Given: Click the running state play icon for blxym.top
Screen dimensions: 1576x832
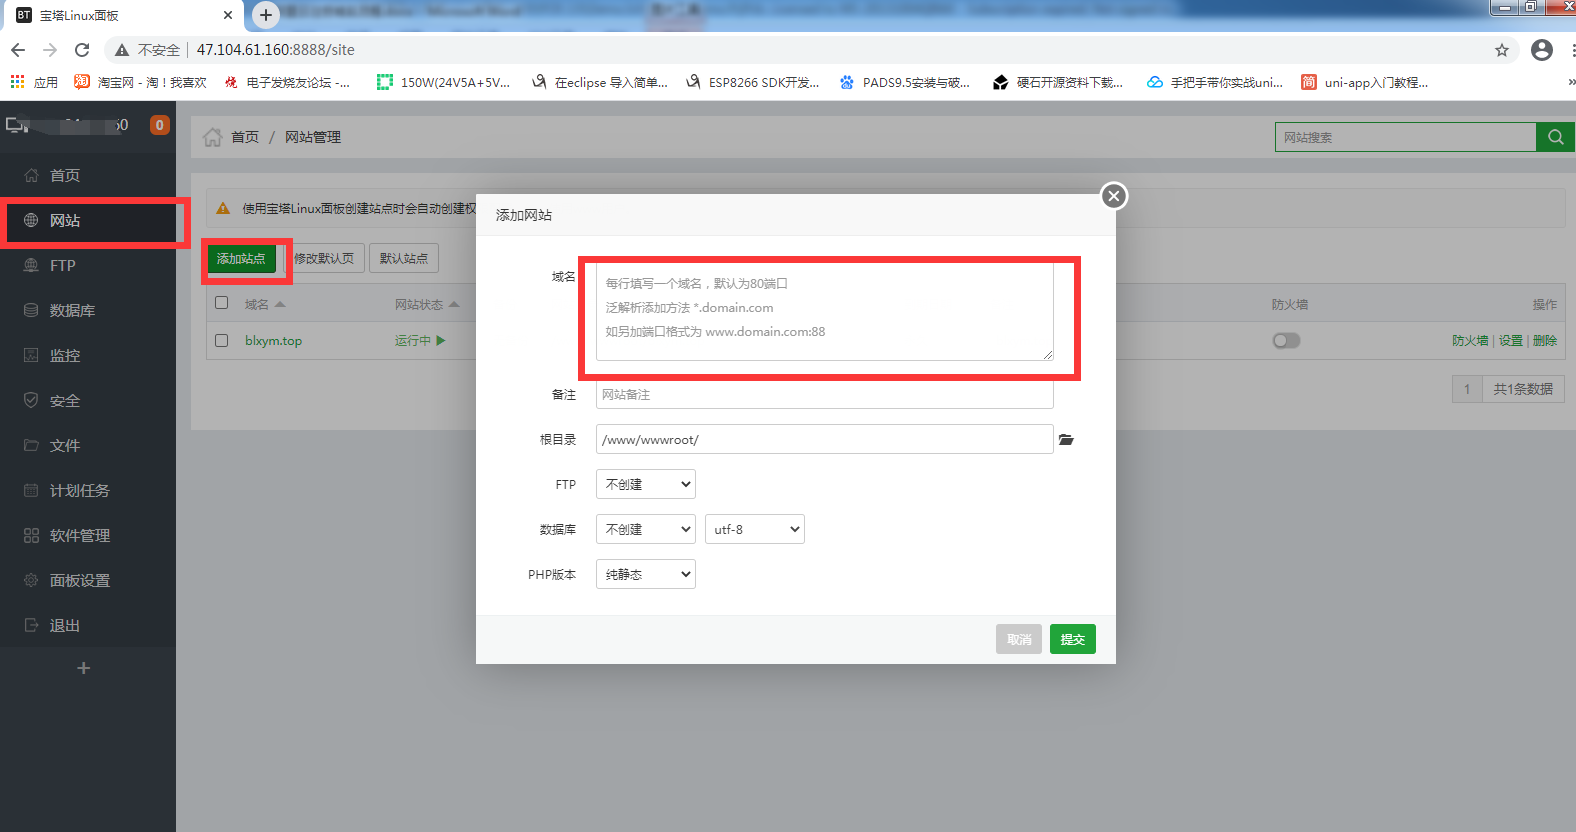Looking at the screenshot, I should (x=441, y=341).
